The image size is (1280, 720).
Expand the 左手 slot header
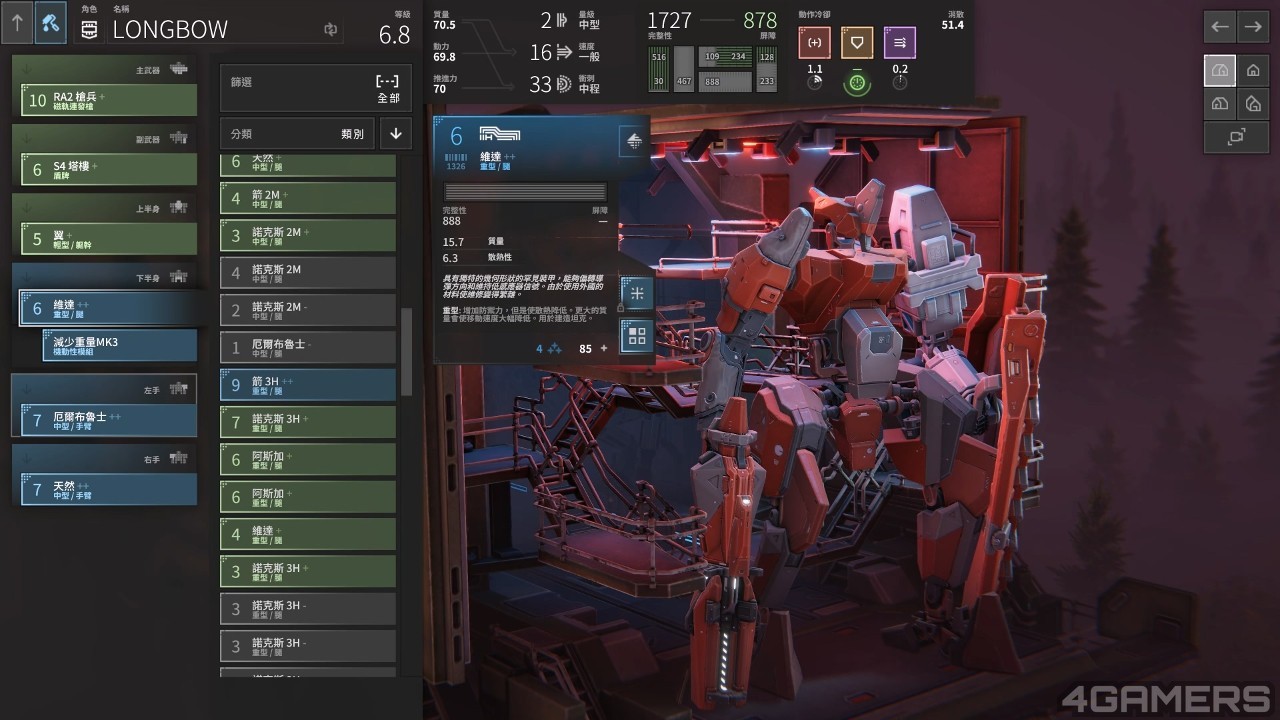[105, 389]
